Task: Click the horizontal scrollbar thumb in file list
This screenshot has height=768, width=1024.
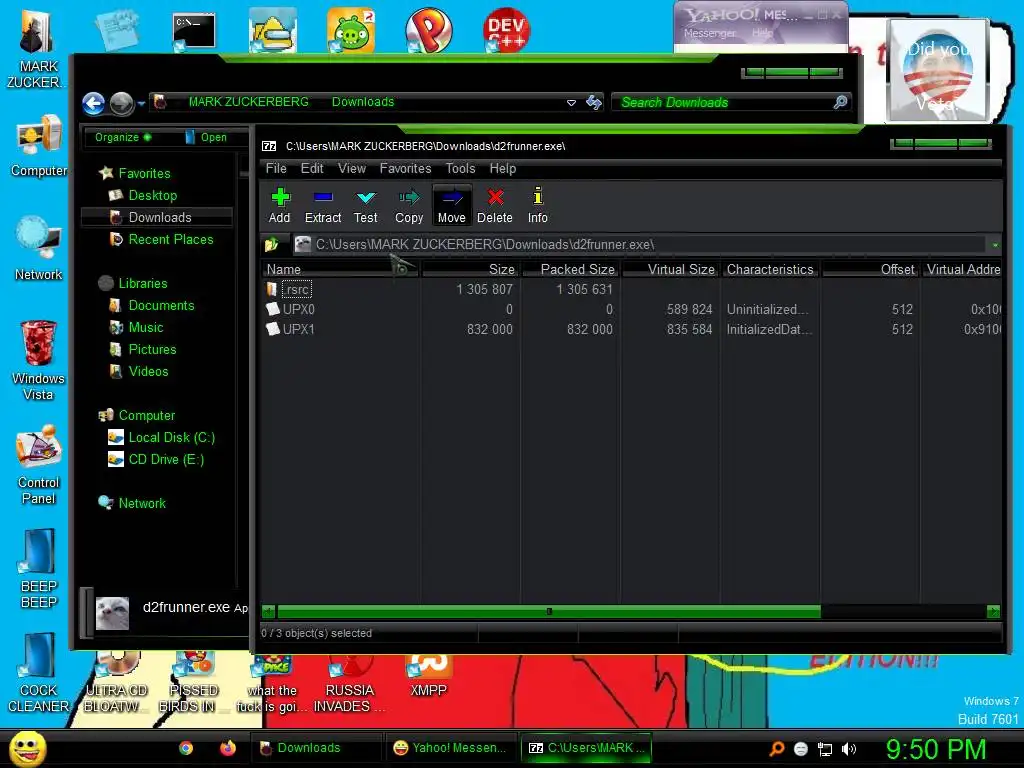Action: (549, 612)
